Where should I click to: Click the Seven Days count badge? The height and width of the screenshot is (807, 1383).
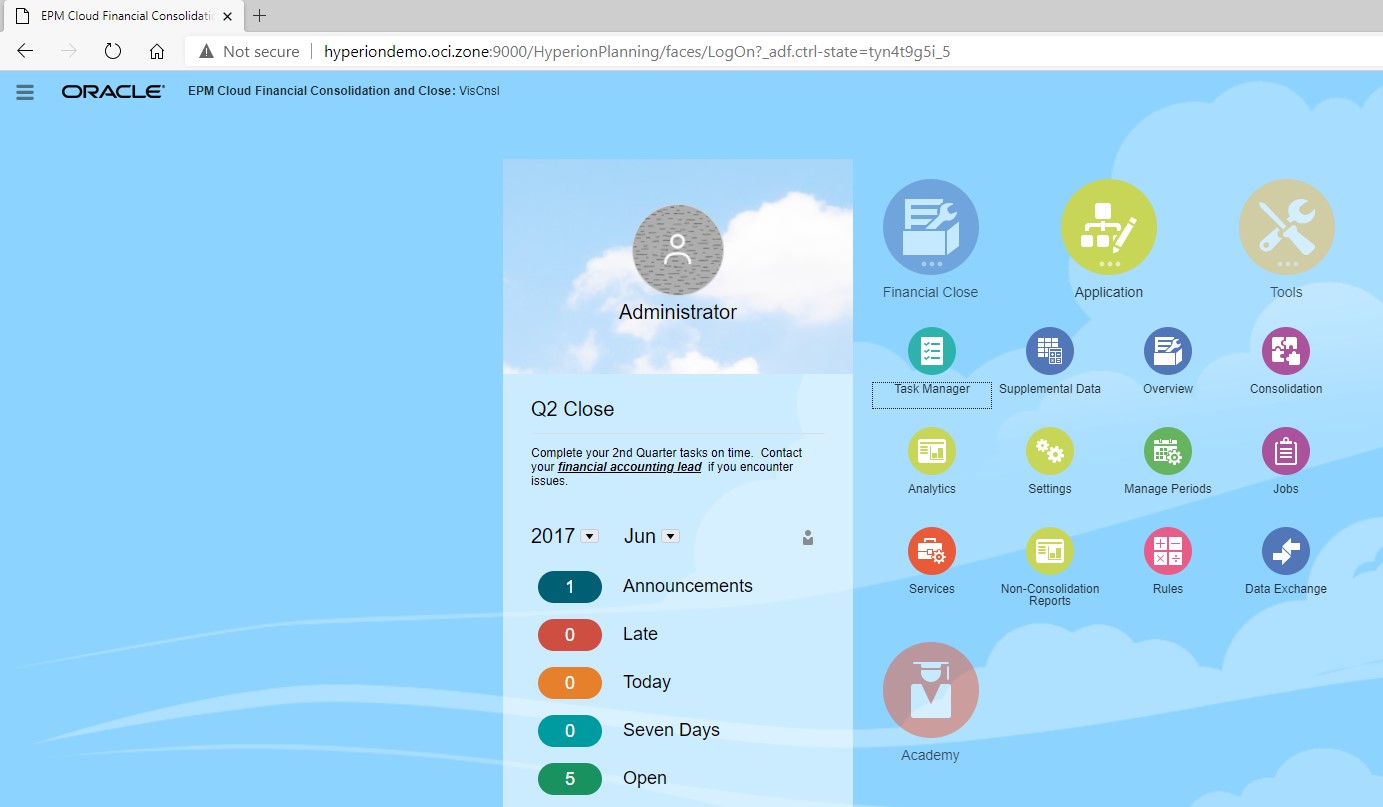pyautogui.click(x=570, y=731)
